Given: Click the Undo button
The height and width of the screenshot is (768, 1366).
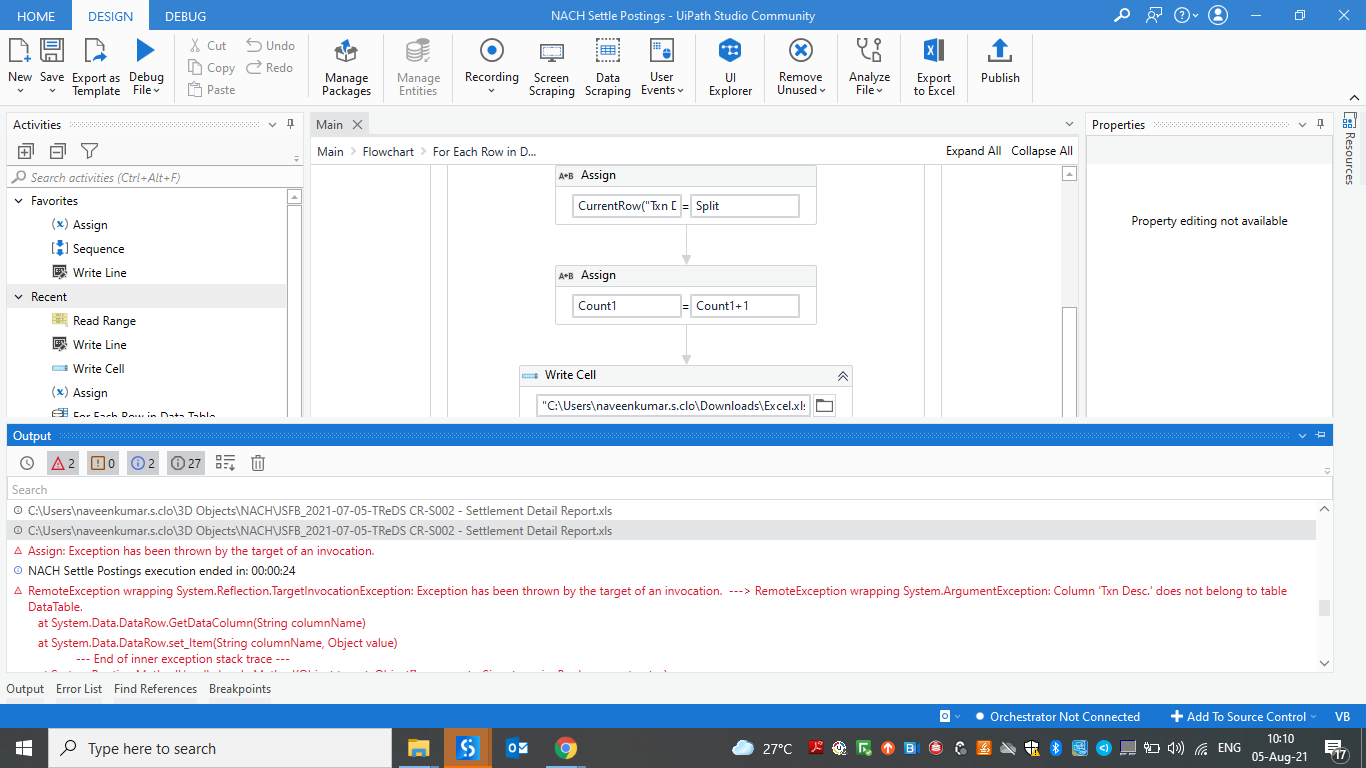Looking at the screenshot, I should (x=271, y=46).
